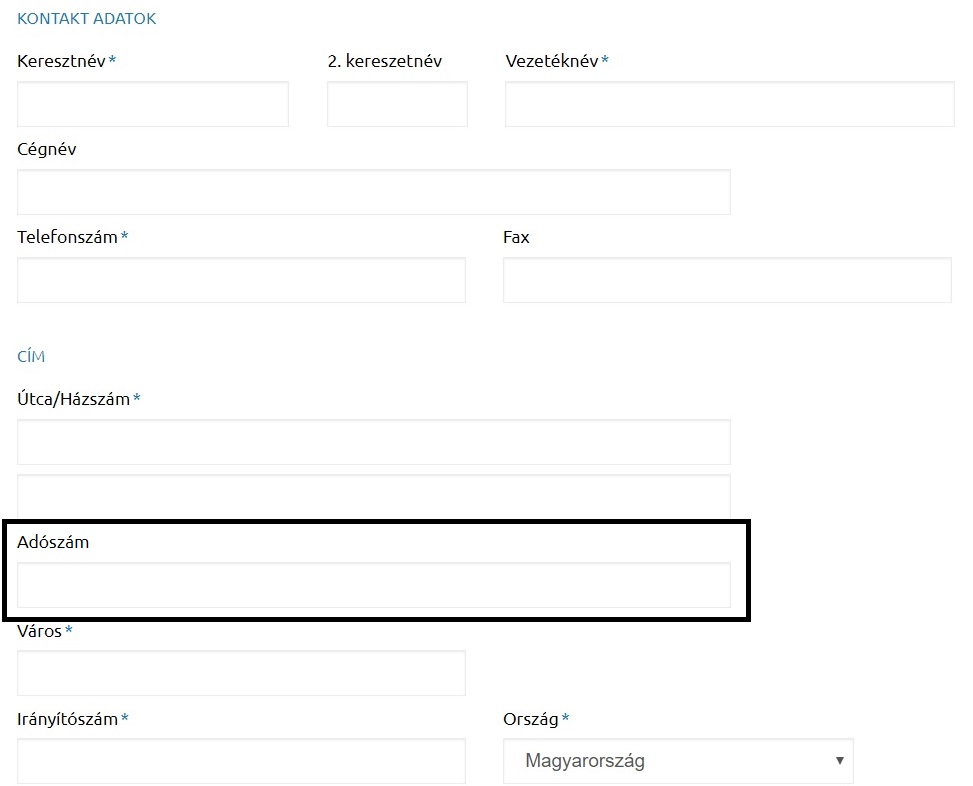Click the CÍM section header
The image size is (973, 786).
(30, 356)
